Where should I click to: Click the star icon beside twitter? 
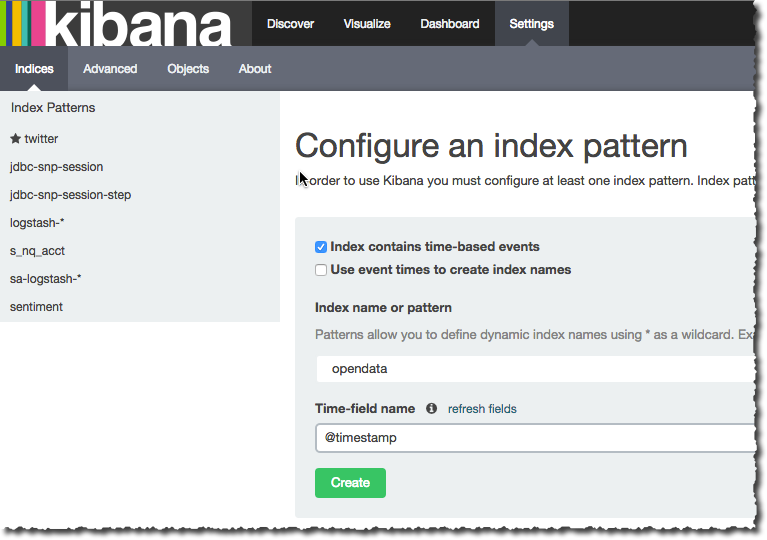point(15,139)
